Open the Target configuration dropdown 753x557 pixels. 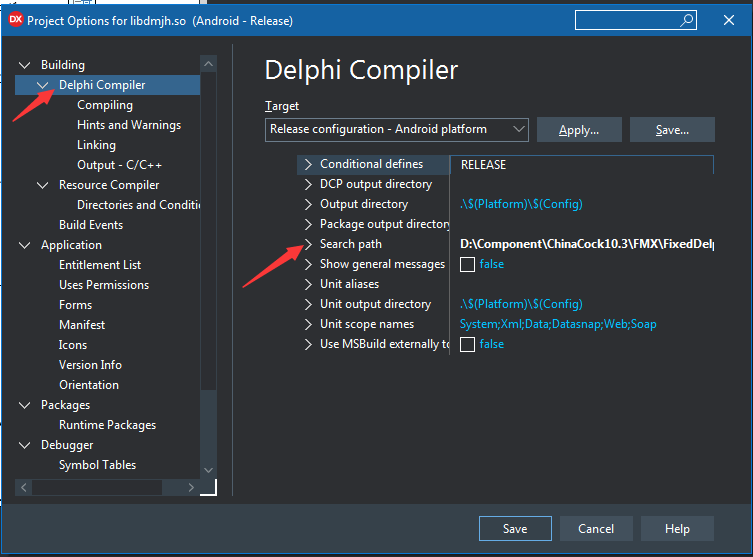tap(397, 130)
